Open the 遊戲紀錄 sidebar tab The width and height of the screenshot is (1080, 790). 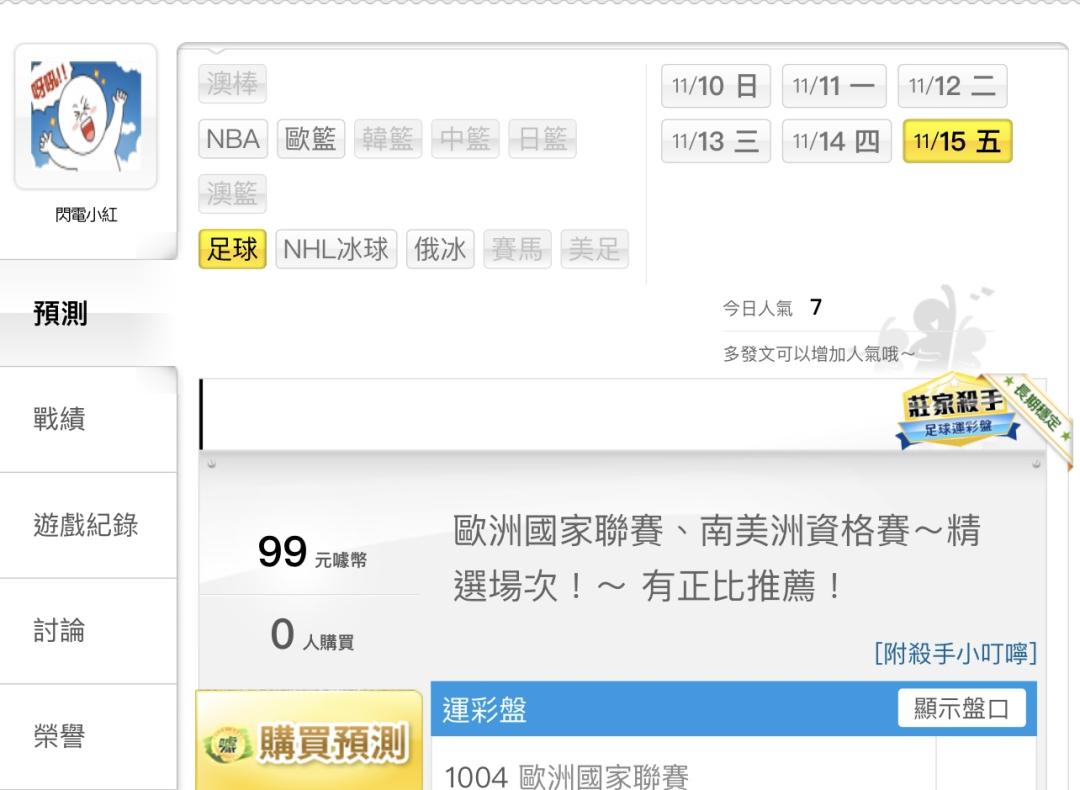coord(88,525)
